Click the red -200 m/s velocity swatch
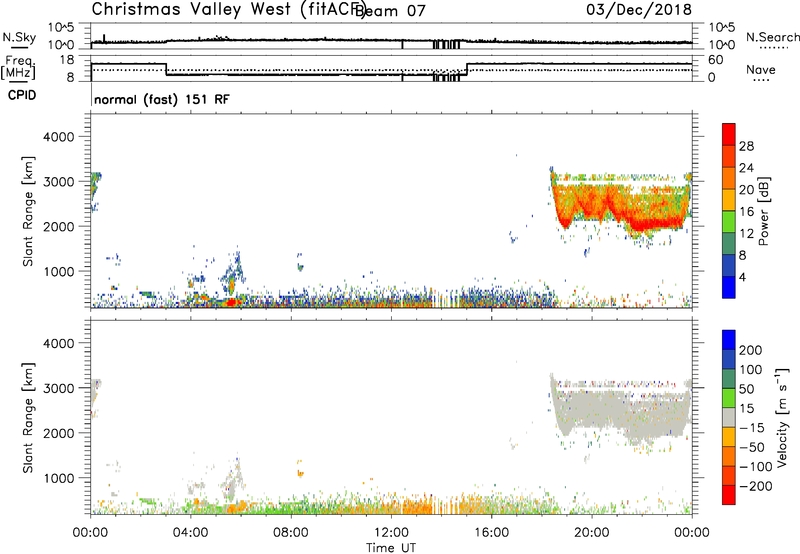 (729, 495)
